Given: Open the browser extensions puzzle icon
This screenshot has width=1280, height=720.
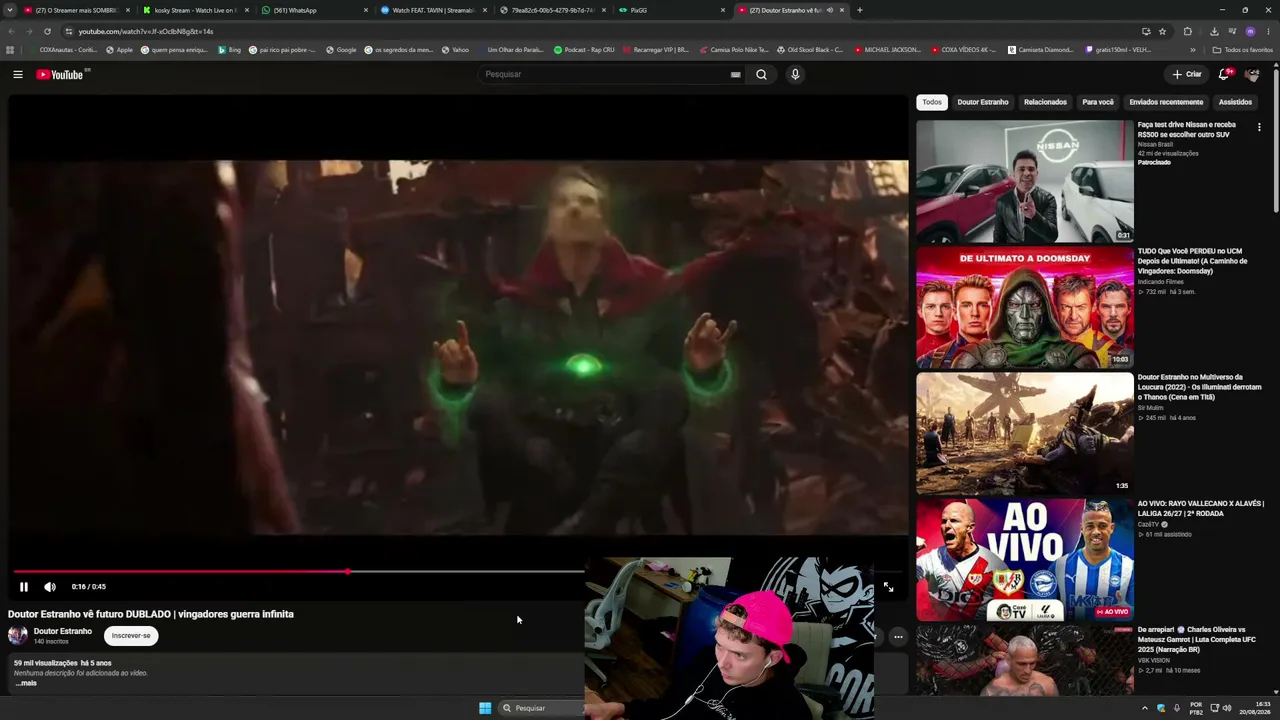Looking at the screenshot, I should (1188, 31).
